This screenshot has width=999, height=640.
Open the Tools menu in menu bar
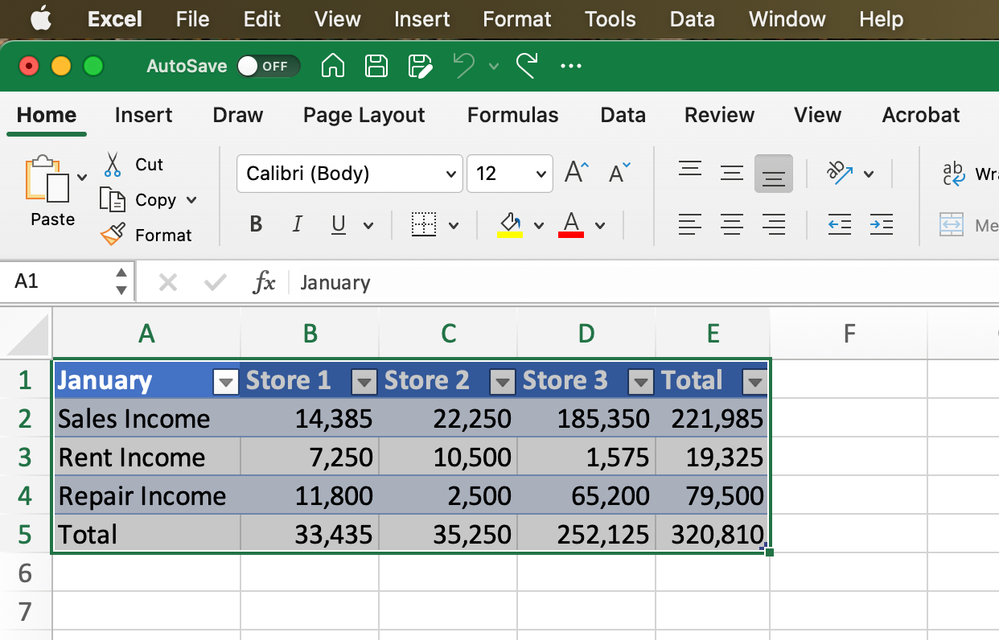[x=610, y=19]
